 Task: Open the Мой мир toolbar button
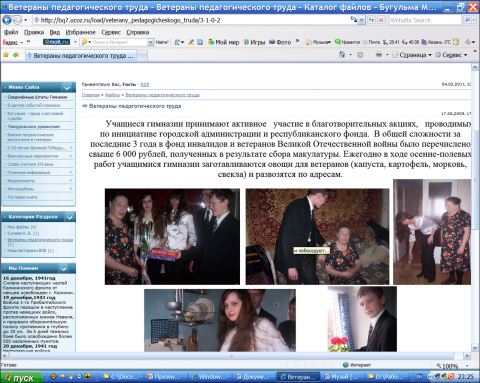point(223,42)
